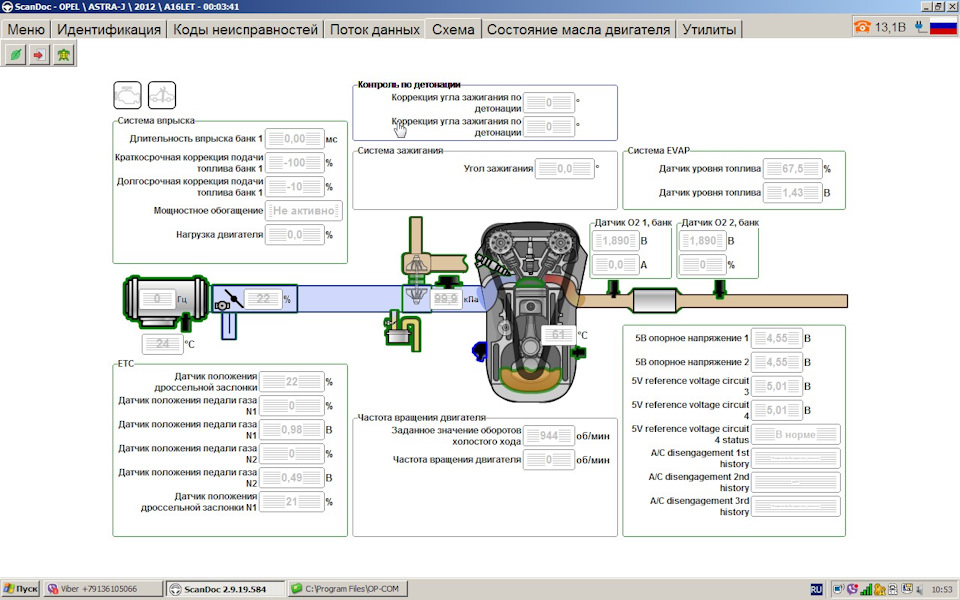960x600 pixels.
Task: Click the Мощностное обогащение Не активно field
Action: [304, 211]
